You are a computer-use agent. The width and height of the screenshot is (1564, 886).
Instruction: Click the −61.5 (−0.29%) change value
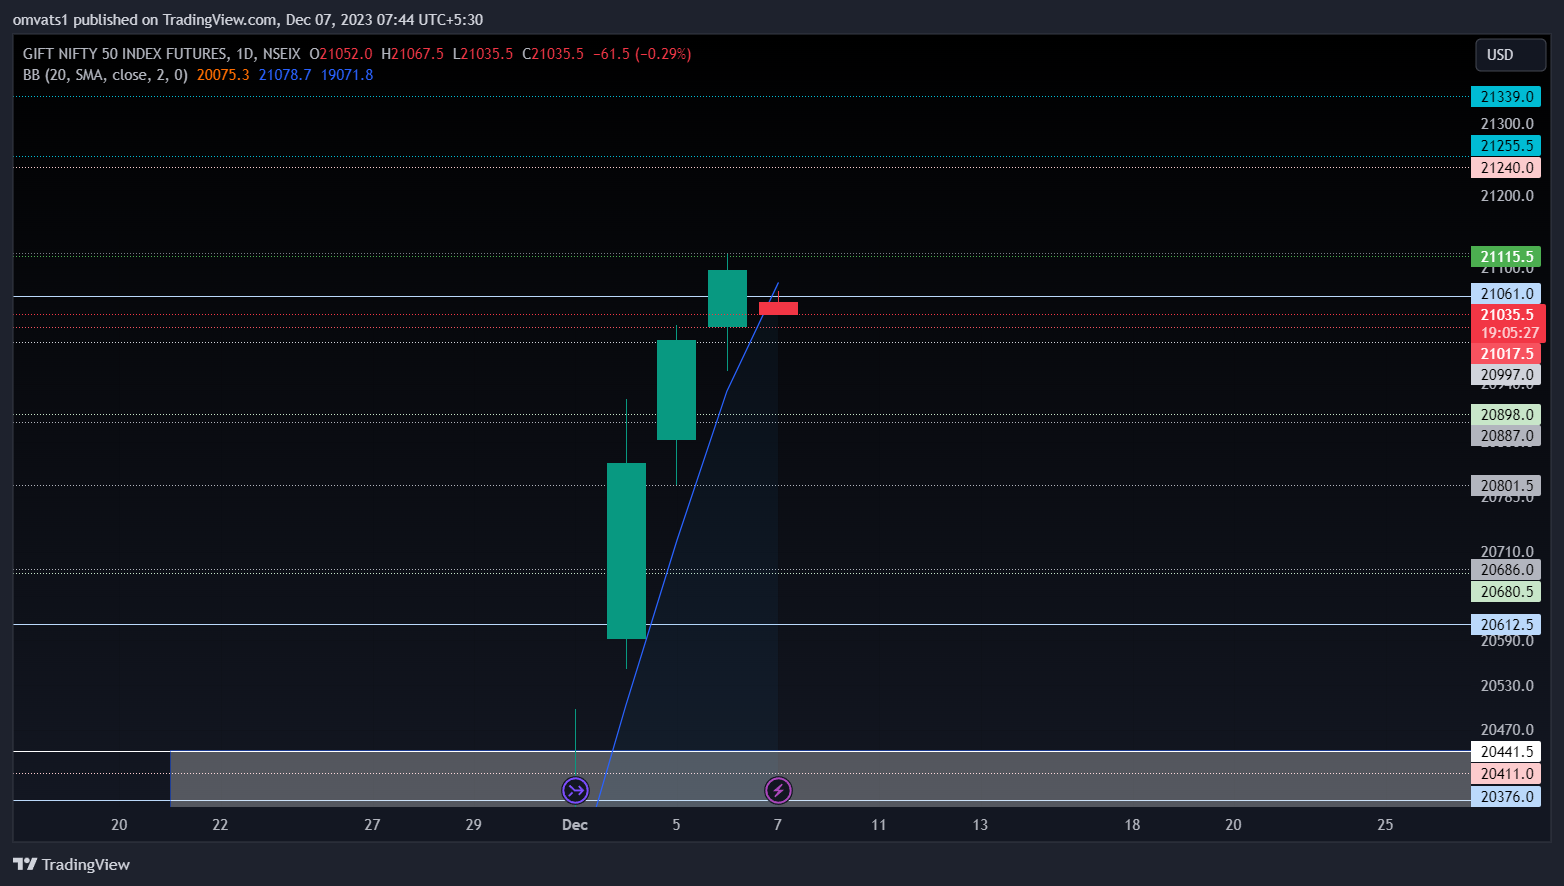(642, 54)
